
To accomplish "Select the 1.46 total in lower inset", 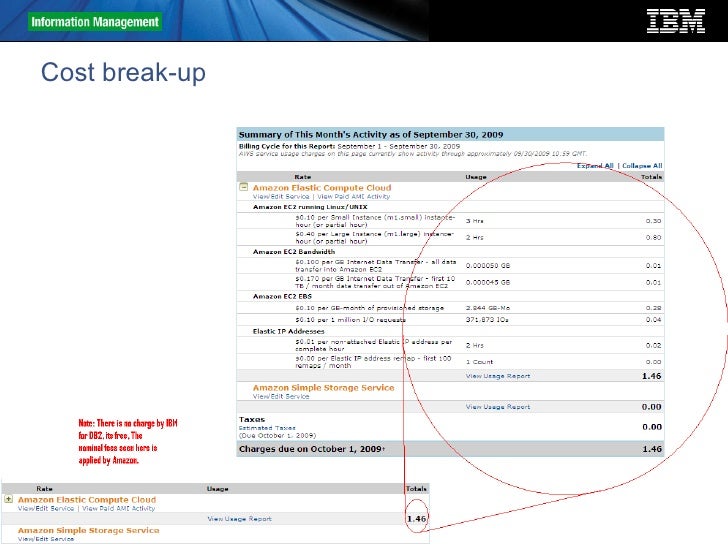I will pos(416,519).
